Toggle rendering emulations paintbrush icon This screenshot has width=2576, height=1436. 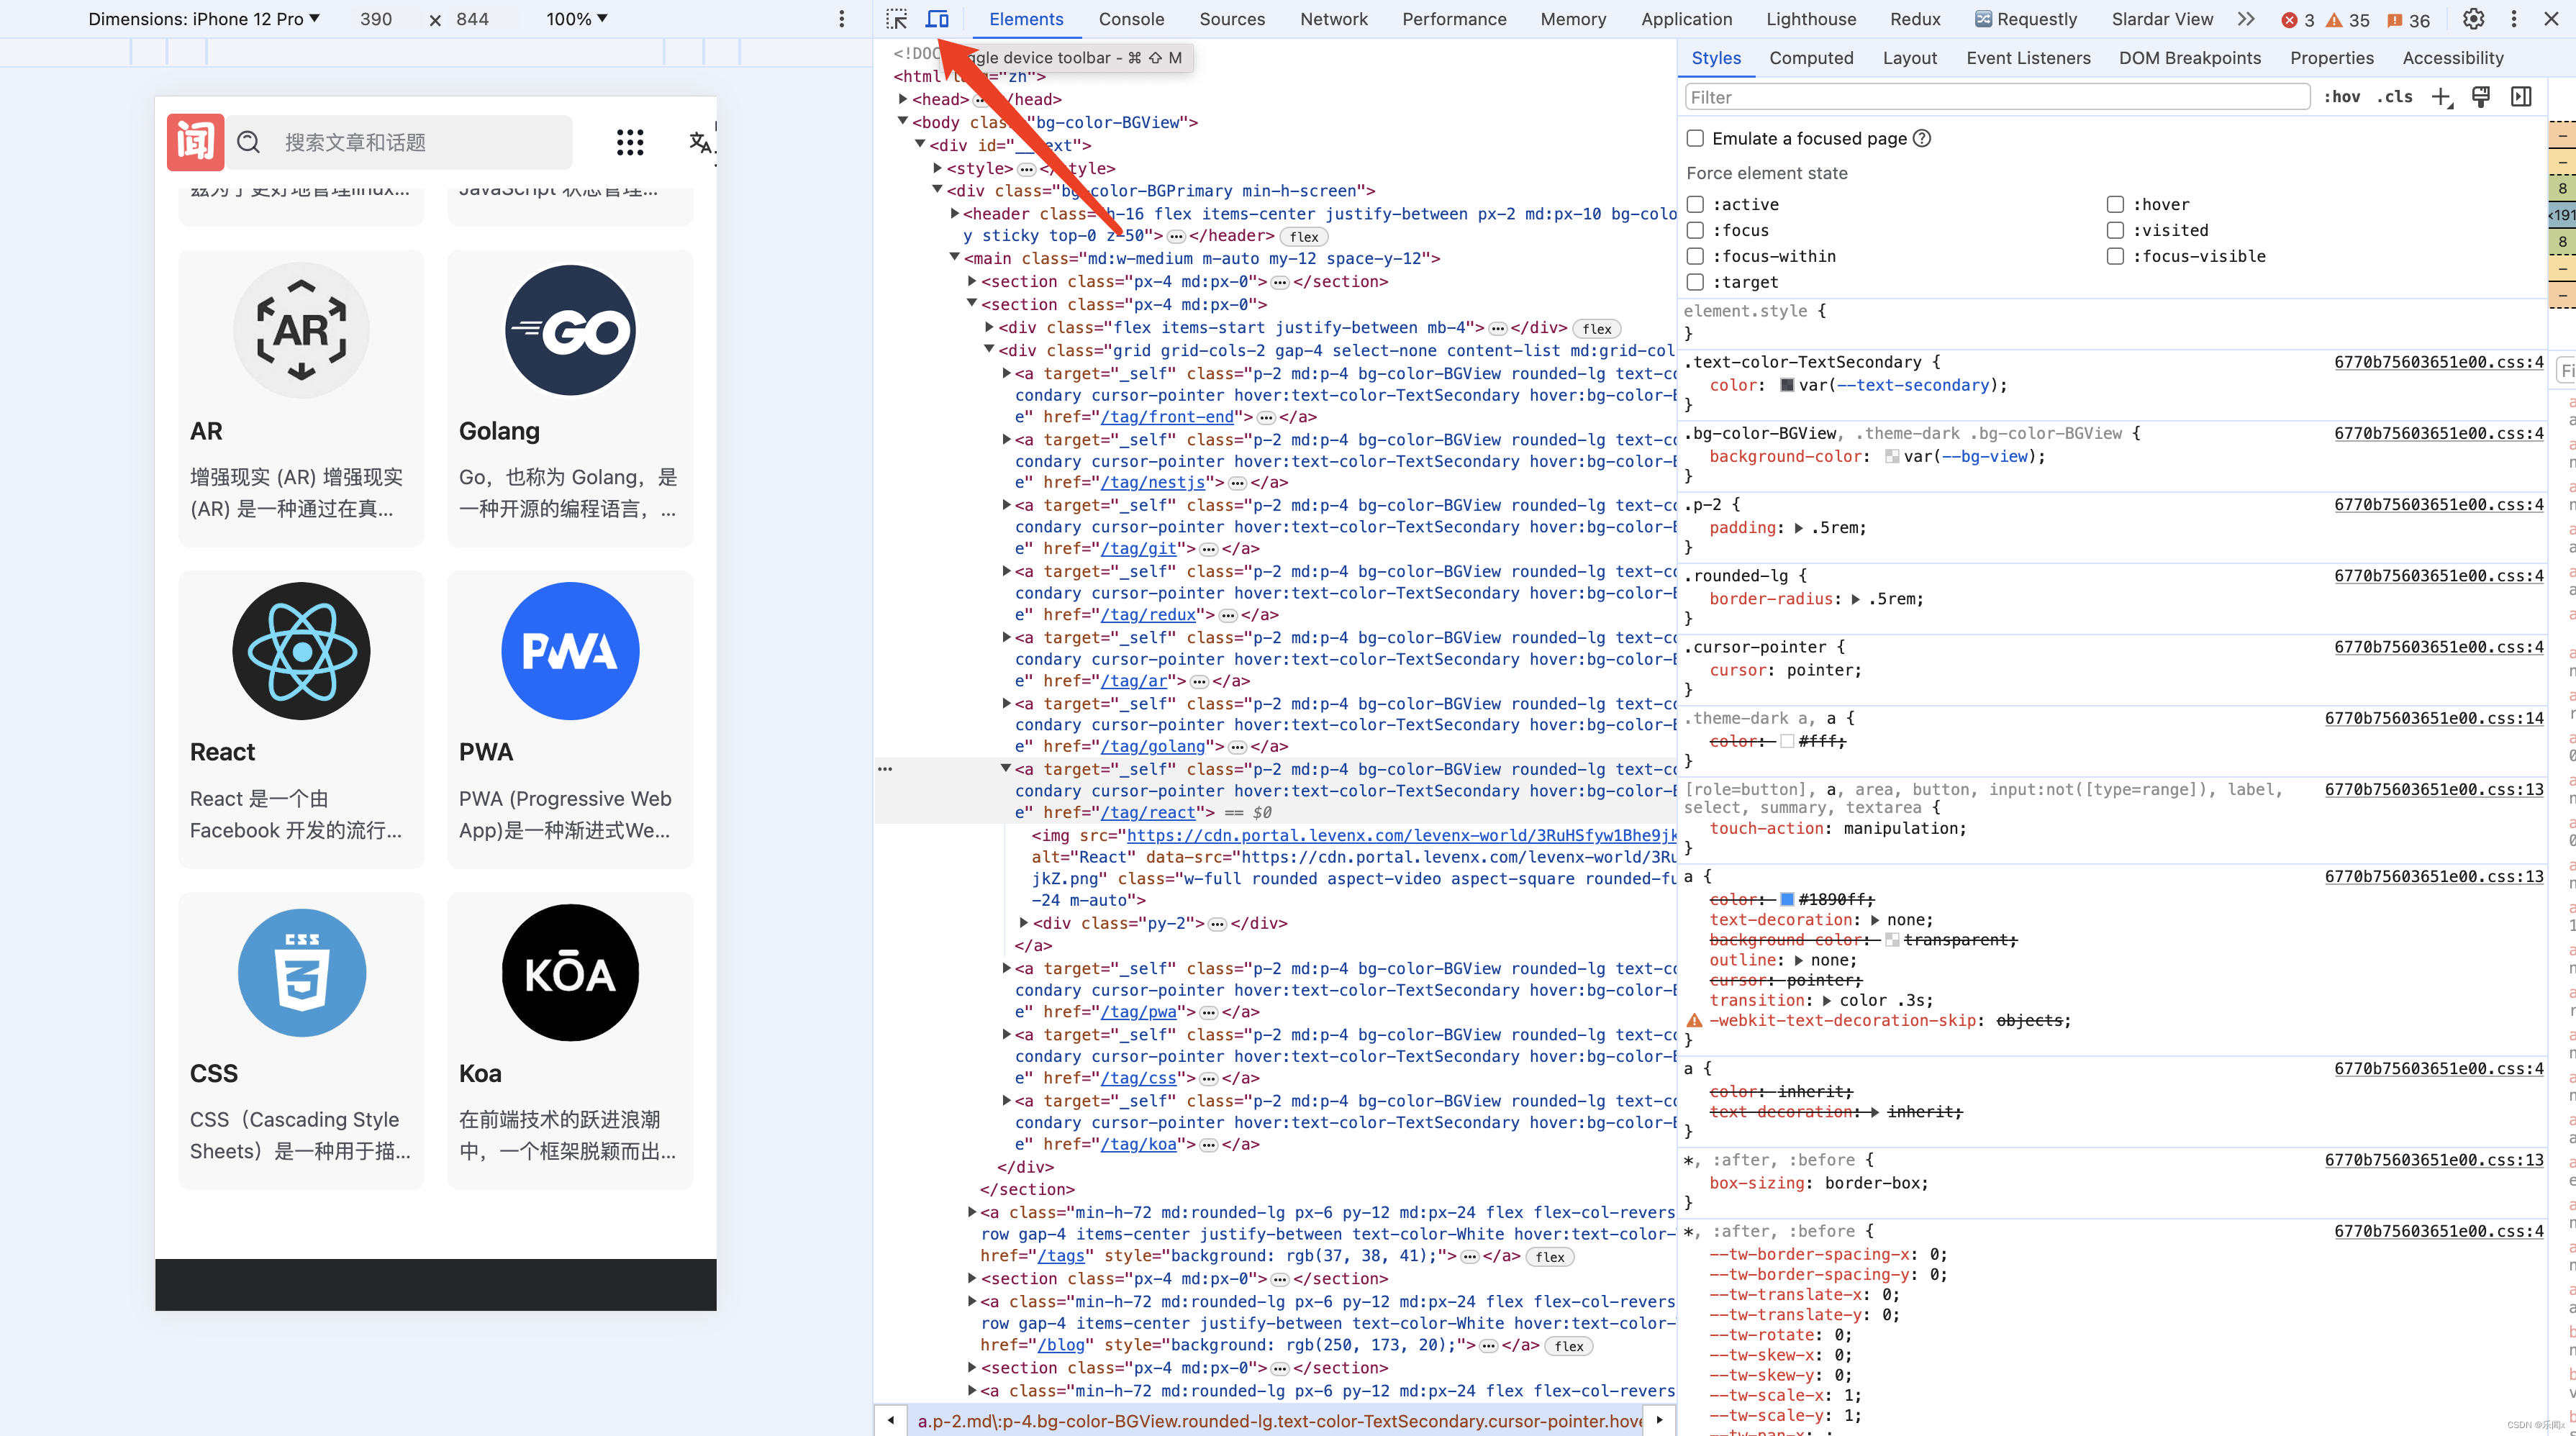(2481, 97)
